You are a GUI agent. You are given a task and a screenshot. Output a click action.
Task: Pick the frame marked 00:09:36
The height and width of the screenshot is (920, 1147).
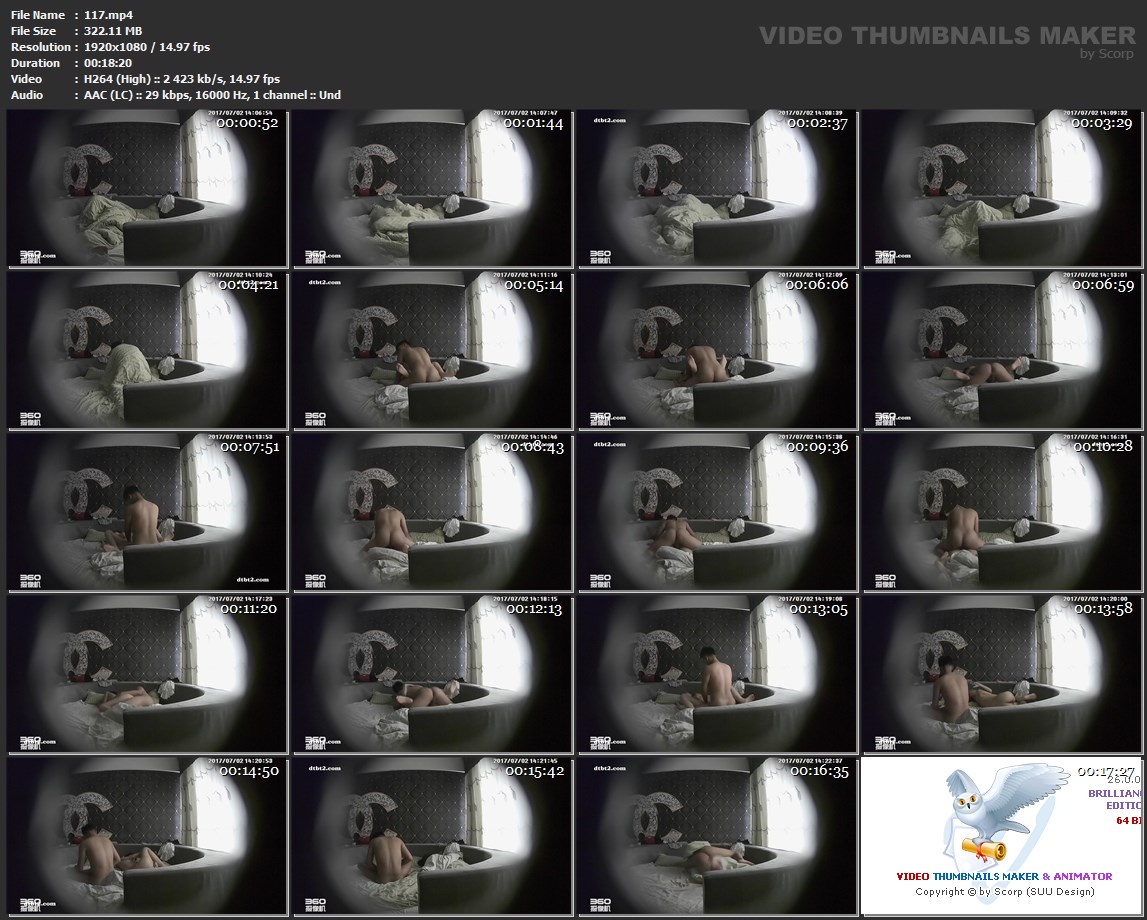point(718,512)
